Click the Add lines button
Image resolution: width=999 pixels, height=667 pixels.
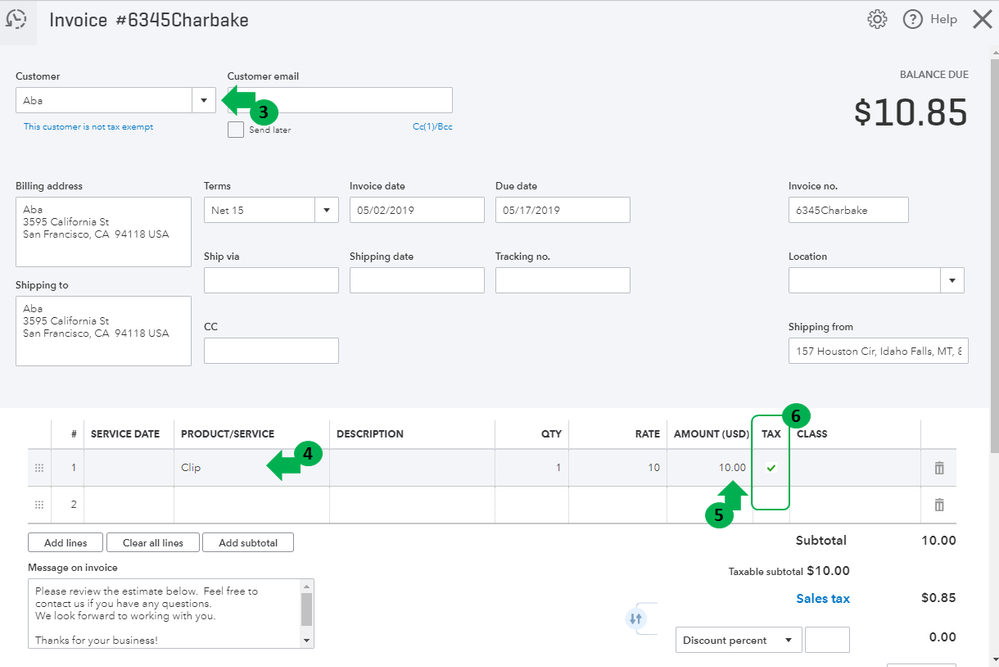pos(65,543)
